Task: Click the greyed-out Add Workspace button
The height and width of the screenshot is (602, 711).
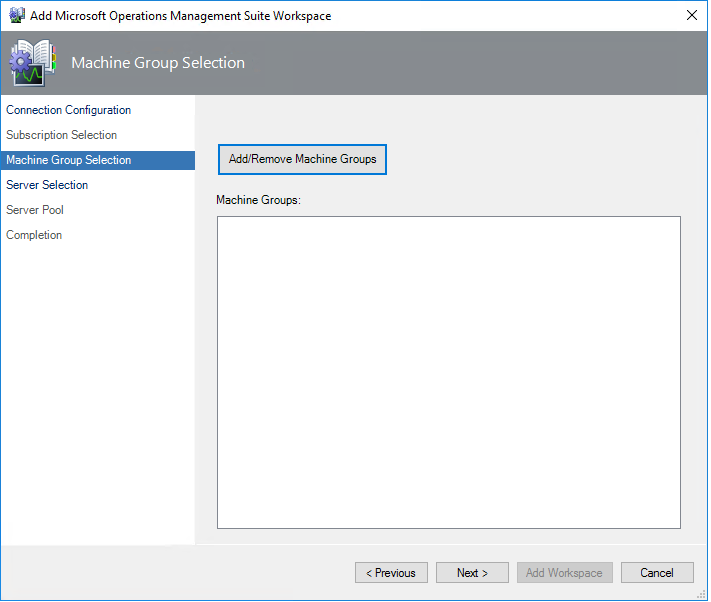Action: pyautogui.click(x=564, y=573)
